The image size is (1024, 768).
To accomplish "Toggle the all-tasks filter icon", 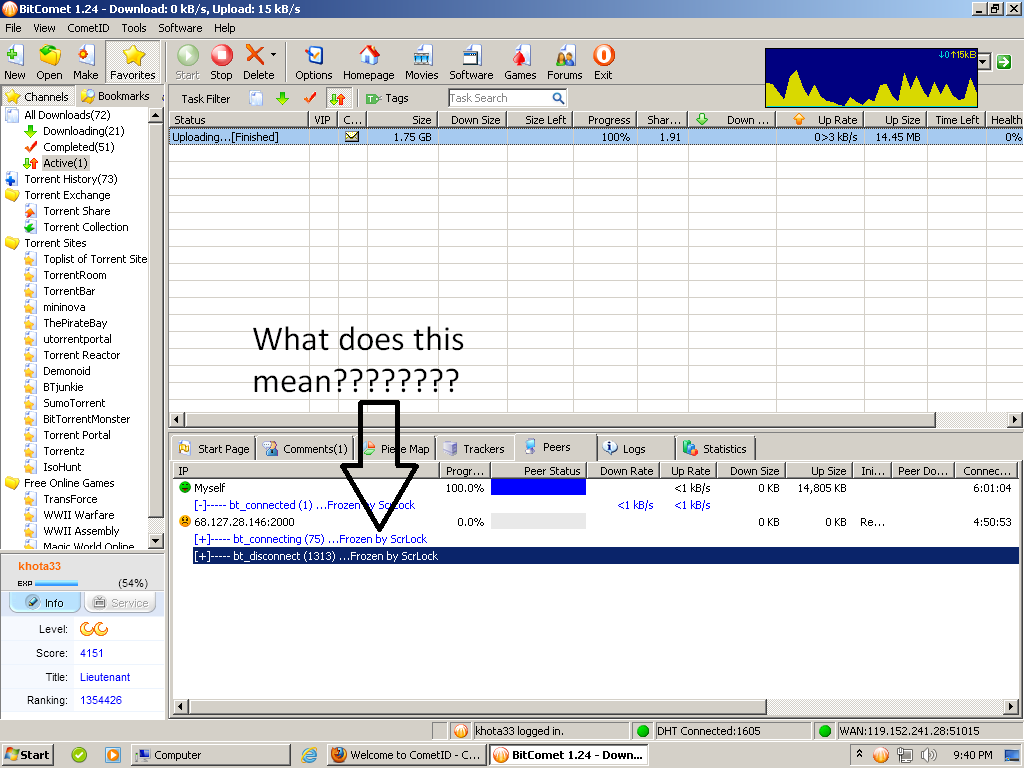I will pos(256,99).
